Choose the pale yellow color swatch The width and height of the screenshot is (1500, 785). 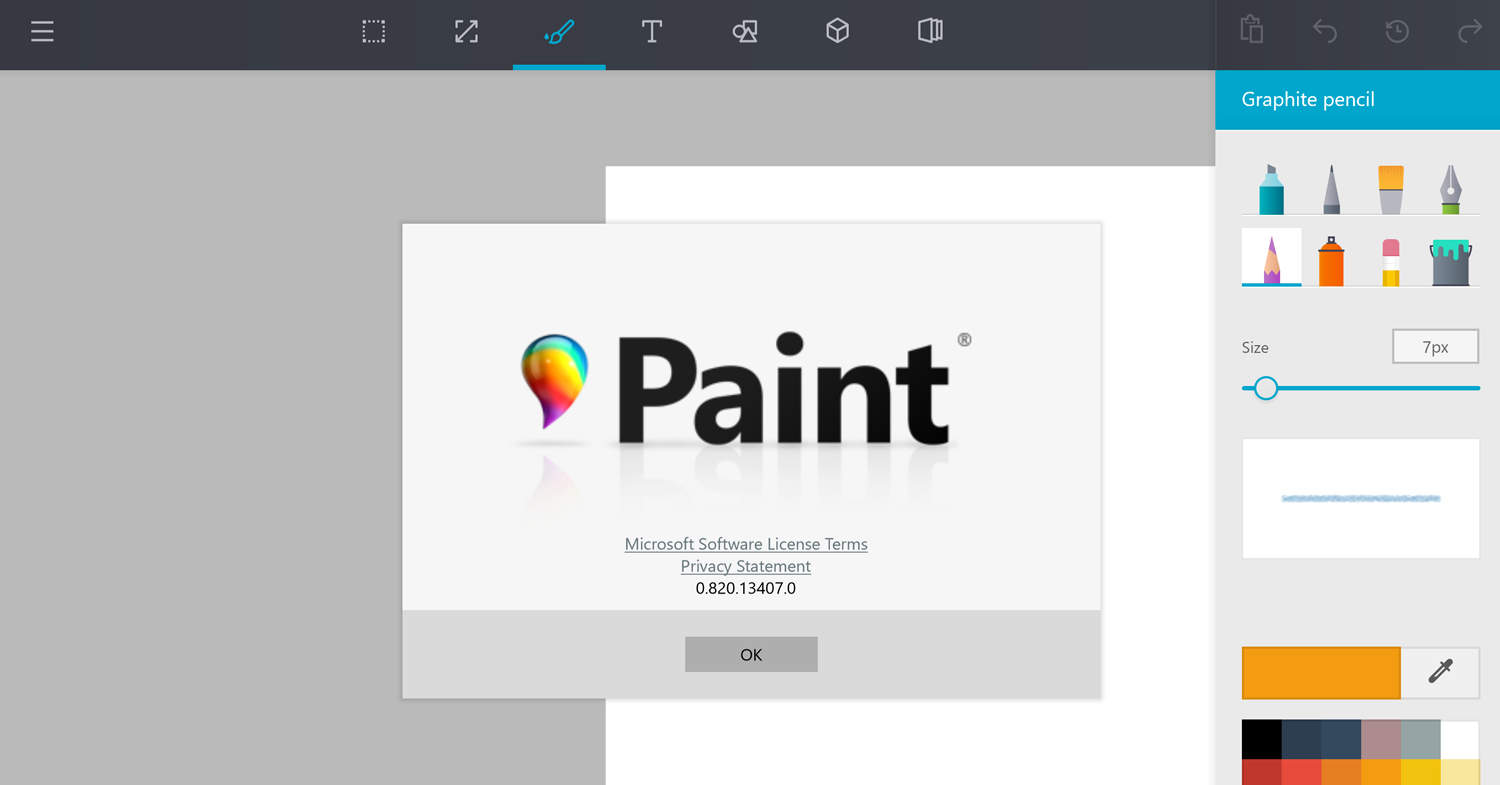tap(1460, 772)
